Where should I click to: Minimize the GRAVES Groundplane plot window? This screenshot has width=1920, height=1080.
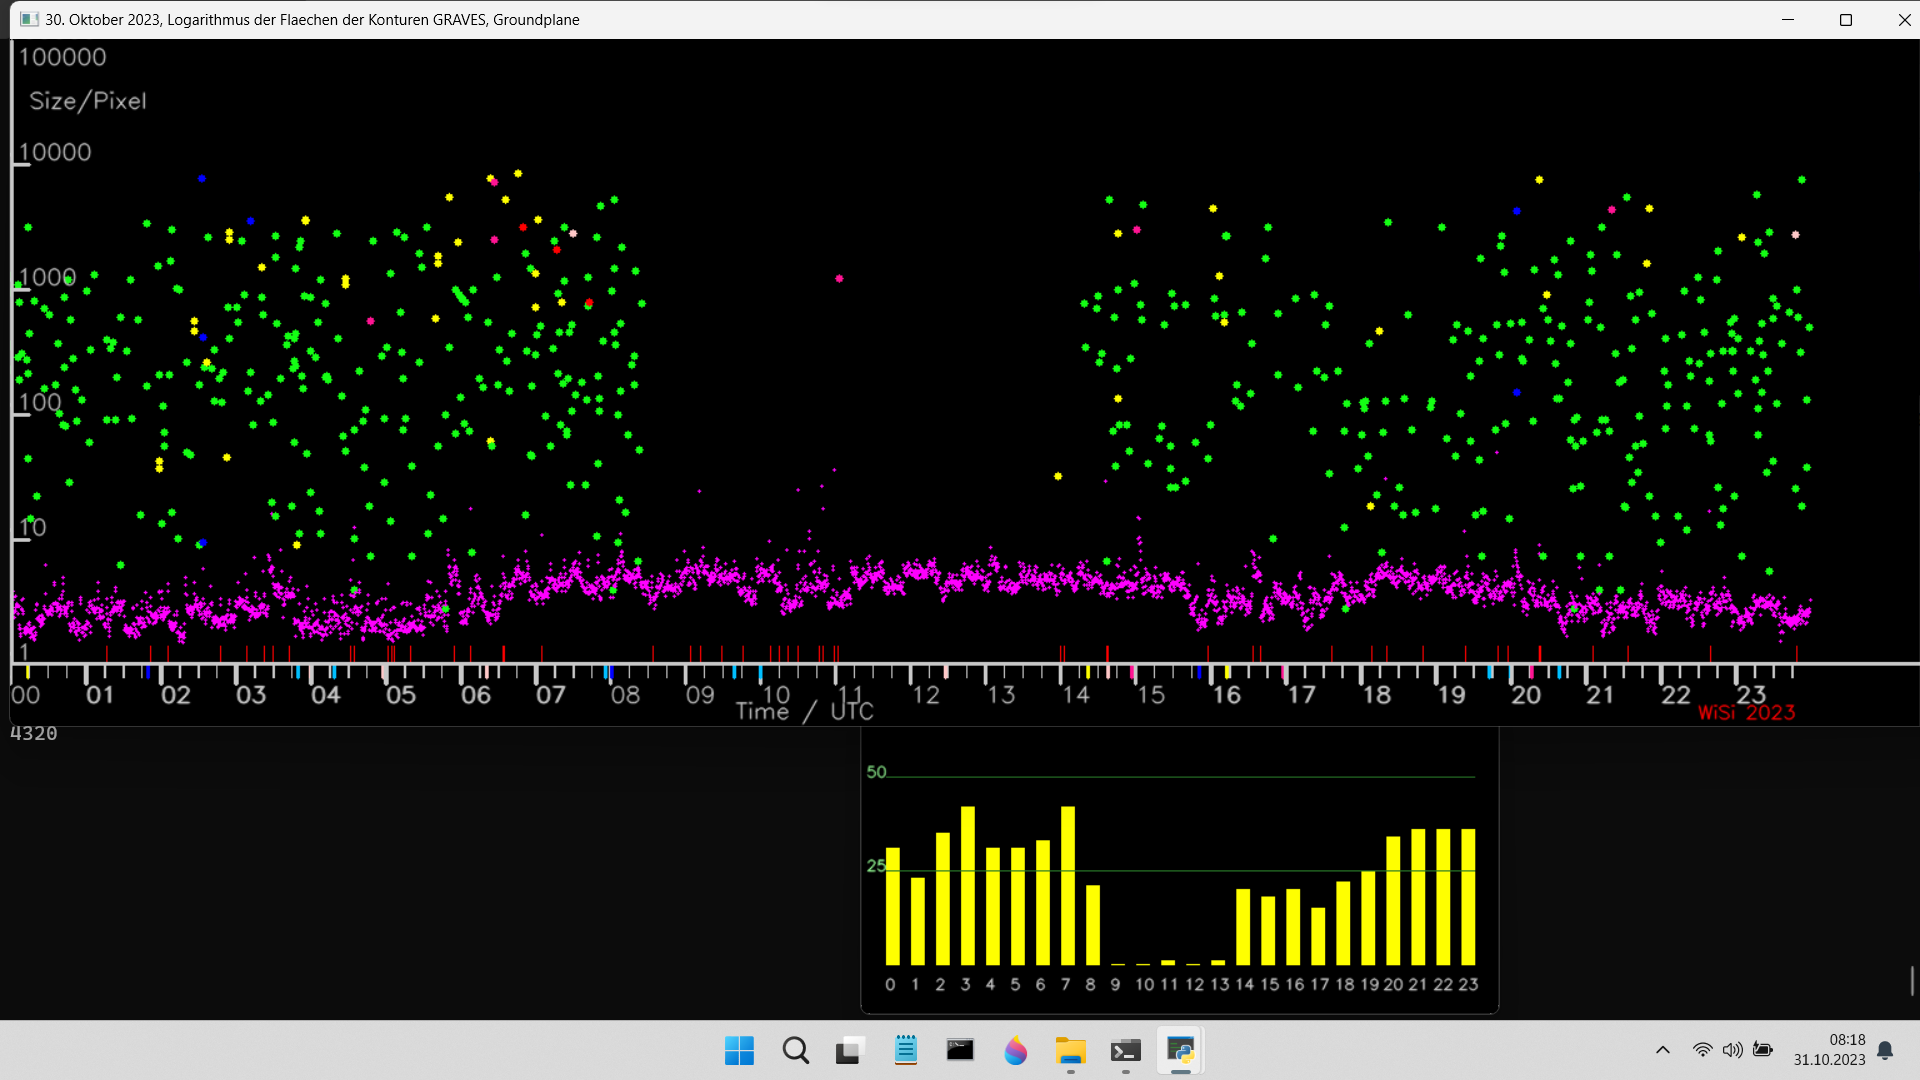click(1788, 20)
